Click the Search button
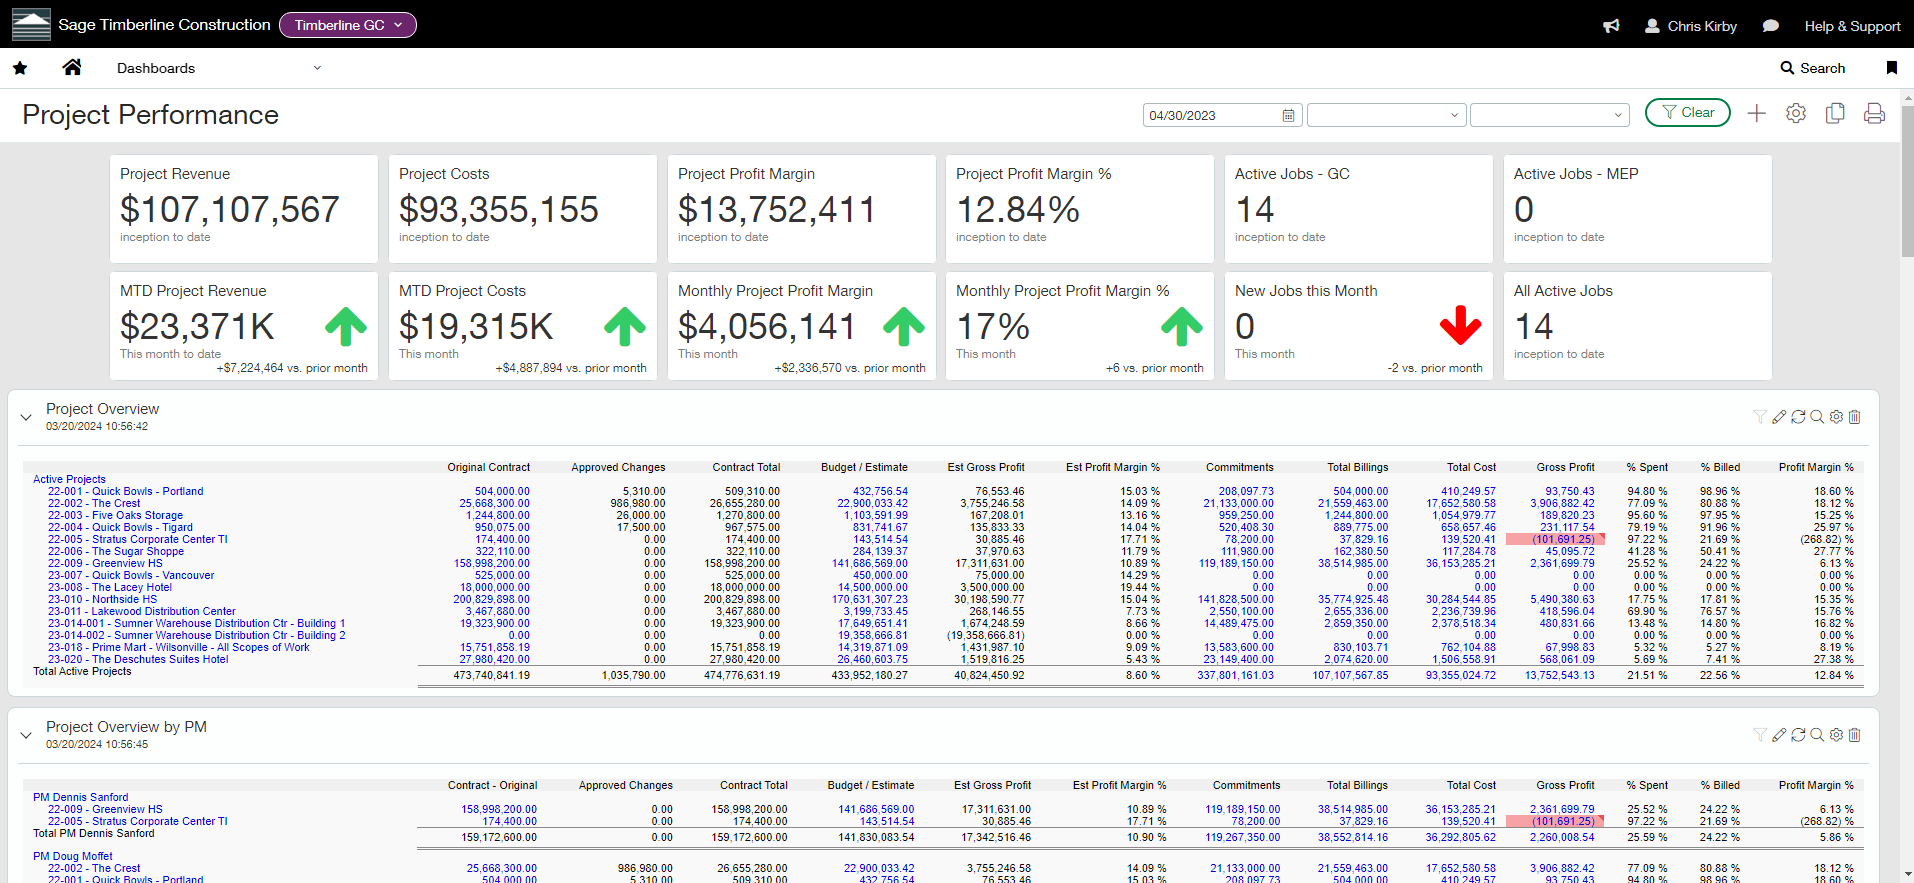 point(1813,68)
